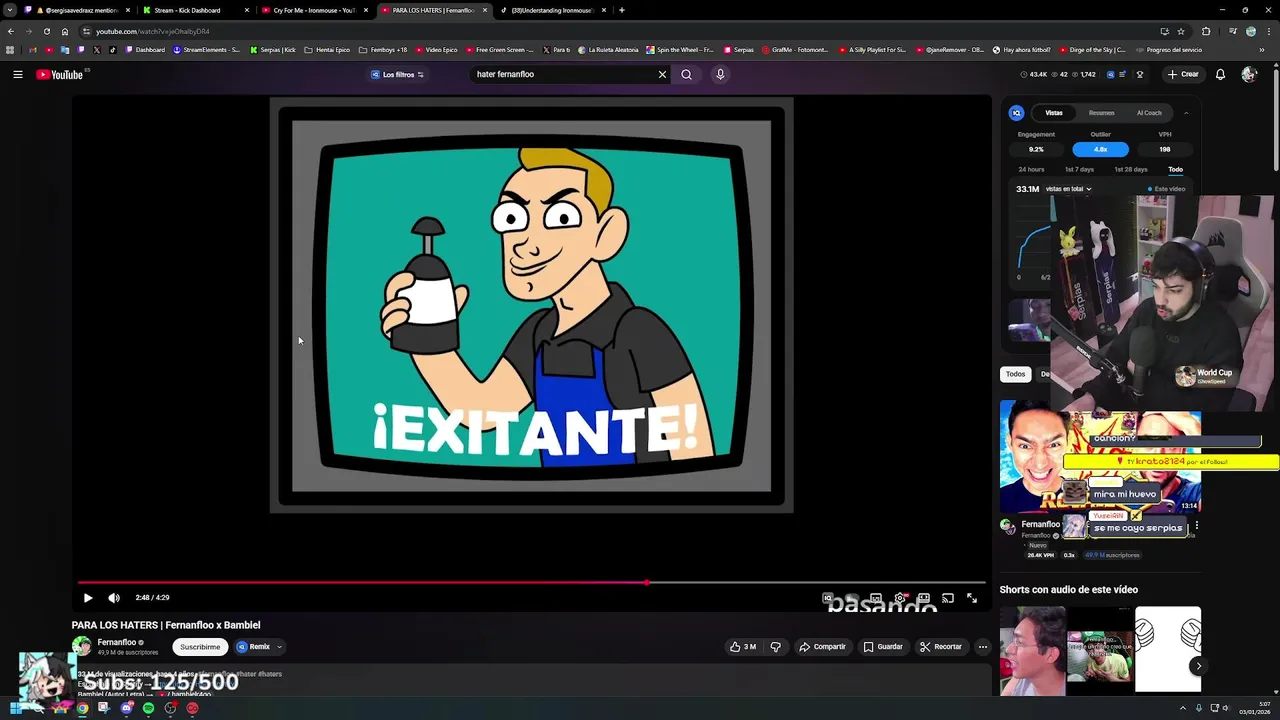
Task: Cast the video to a device
Action: coord(948,598)
